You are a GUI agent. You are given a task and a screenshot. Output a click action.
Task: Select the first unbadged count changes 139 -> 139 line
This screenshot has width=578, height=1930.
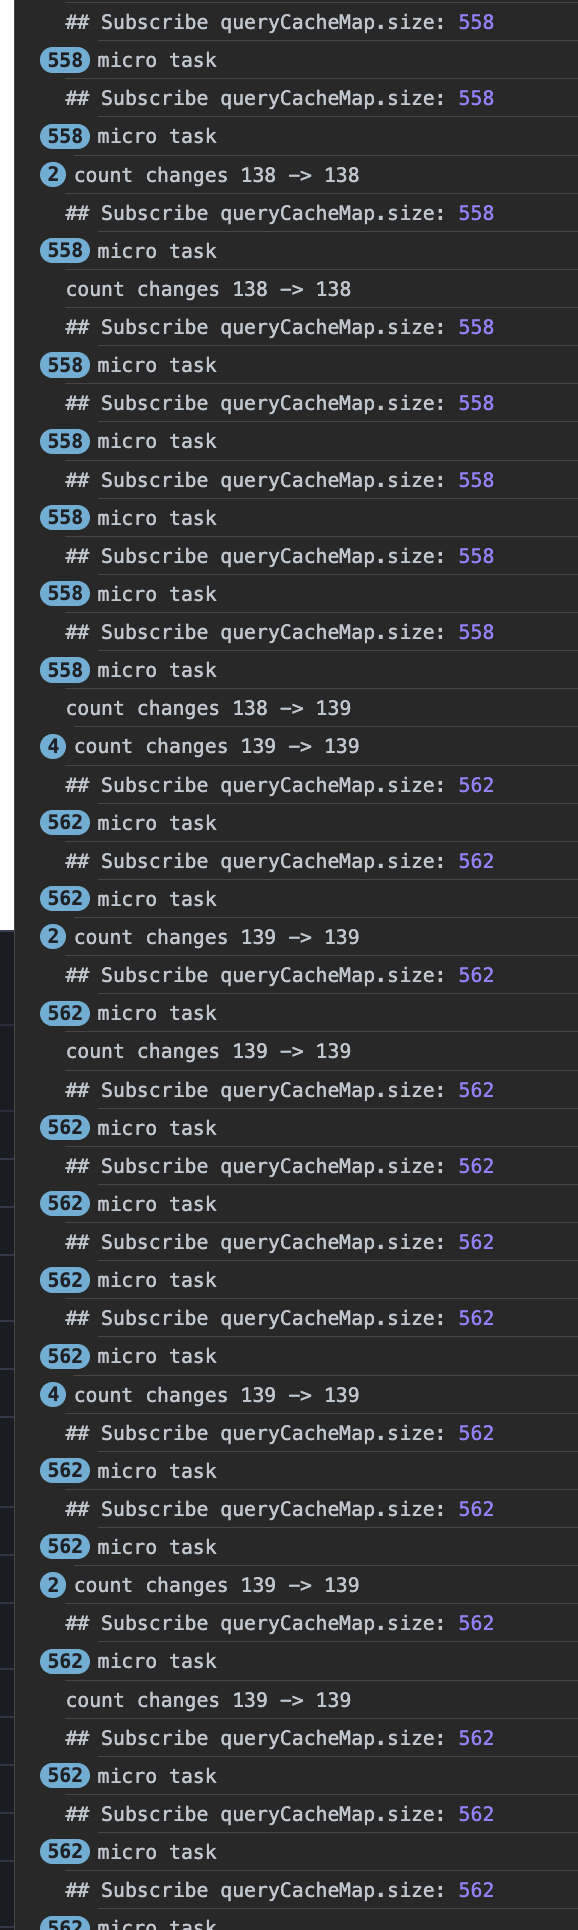point(208,1051)
